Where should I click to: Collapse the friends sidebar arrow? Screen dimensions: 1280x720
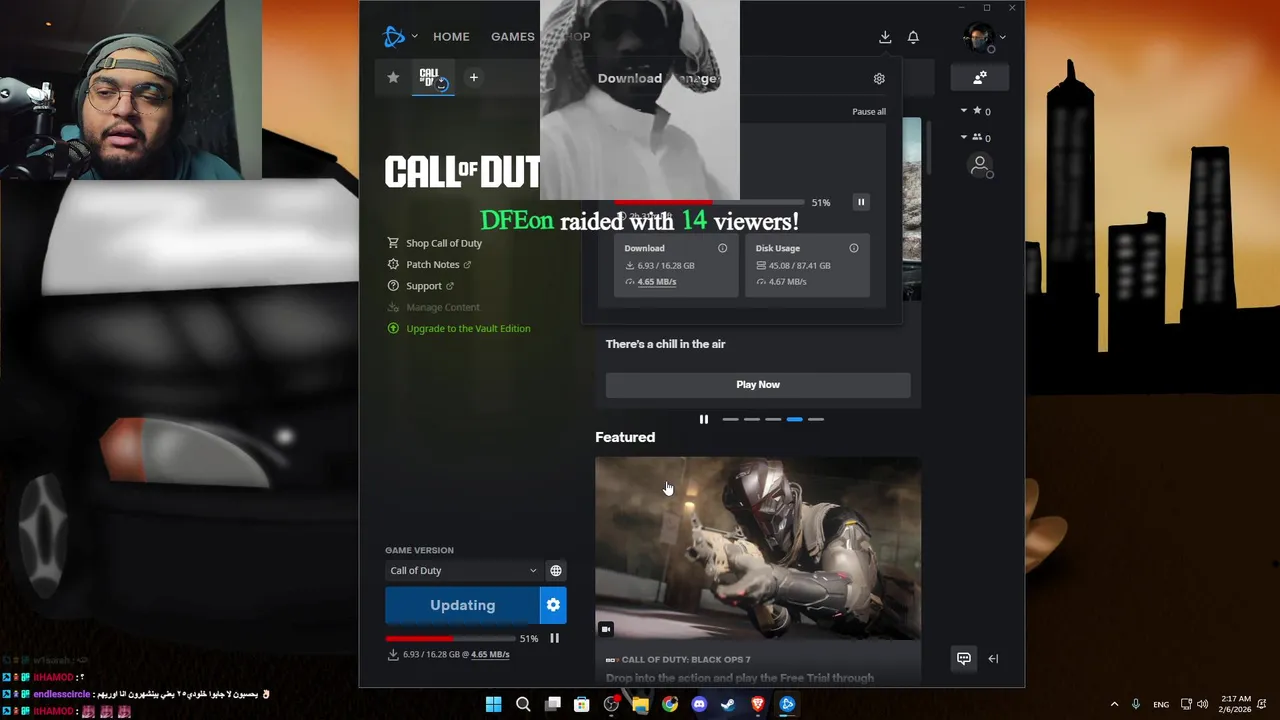pos(993,658)
